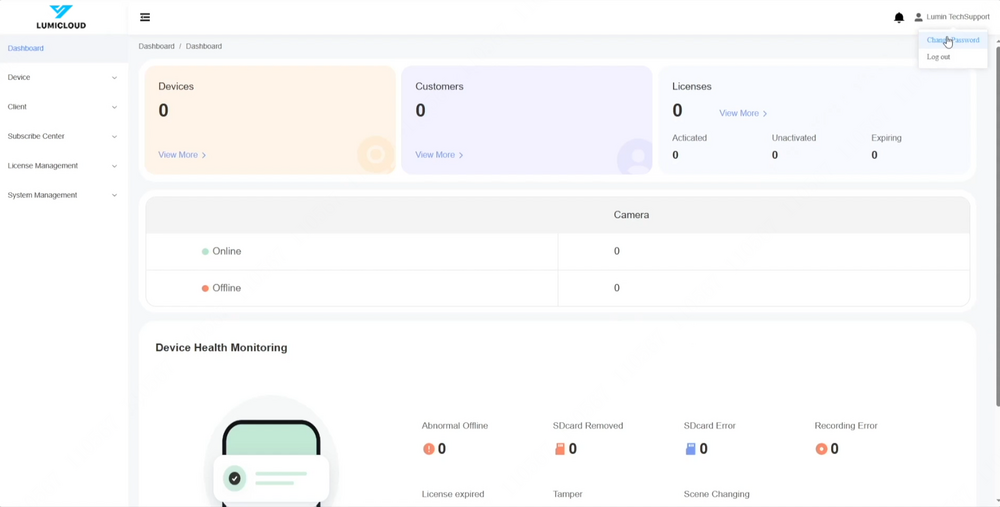Click the SDcard Removed icon
This screenshot has height=507, width=1000.
click(560, 449)
